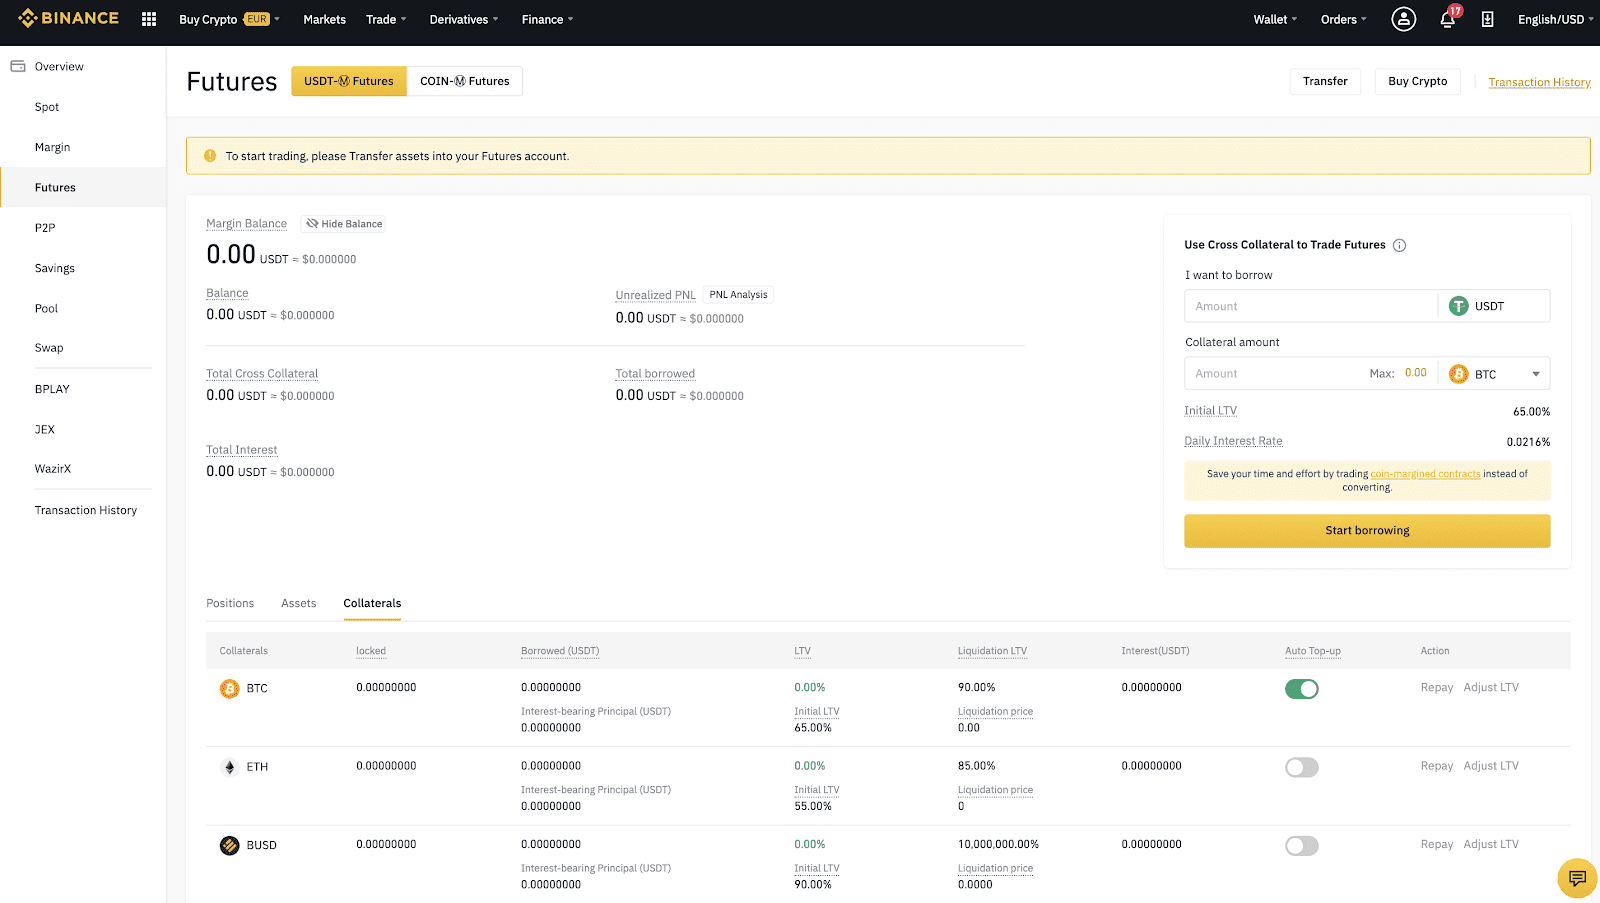Click the Margin Balance label
1600x903 pixels.
click(246, 224)
